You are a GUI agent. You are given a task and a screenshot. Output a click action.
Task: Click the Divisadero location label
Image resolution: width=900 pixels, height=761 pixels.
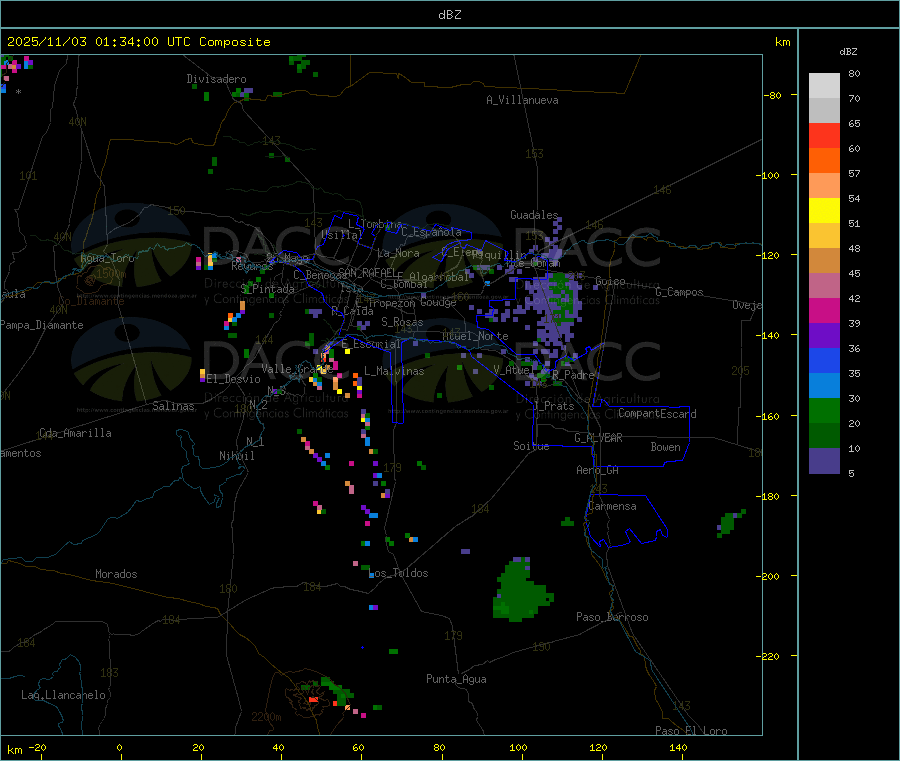tap(216, 79)
